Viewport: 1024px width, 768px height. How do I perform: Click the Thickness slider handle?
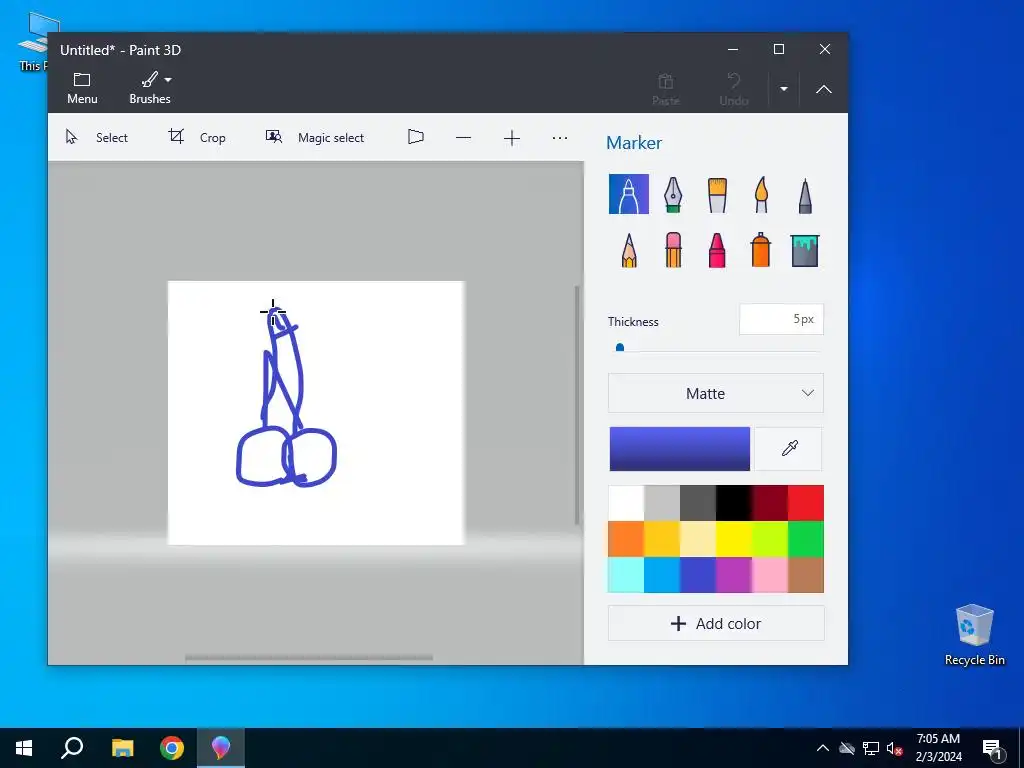(x=620, y=348)
